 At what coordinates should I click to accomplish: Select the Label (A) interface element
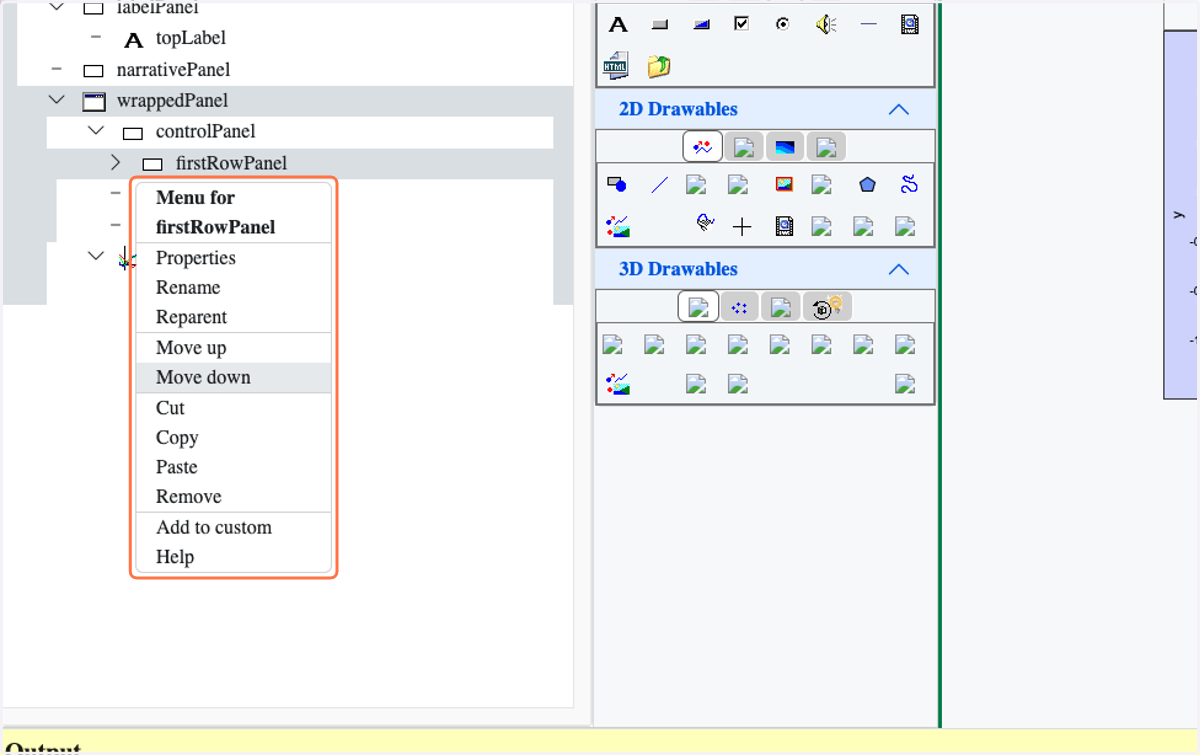click(x=618, y=24)
